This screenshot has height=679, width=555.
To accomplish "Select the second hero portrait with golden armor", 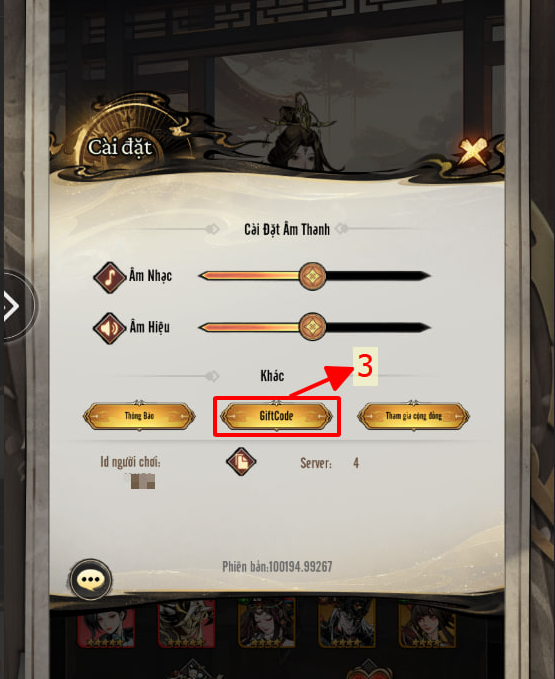I will (x=187, y=624).
